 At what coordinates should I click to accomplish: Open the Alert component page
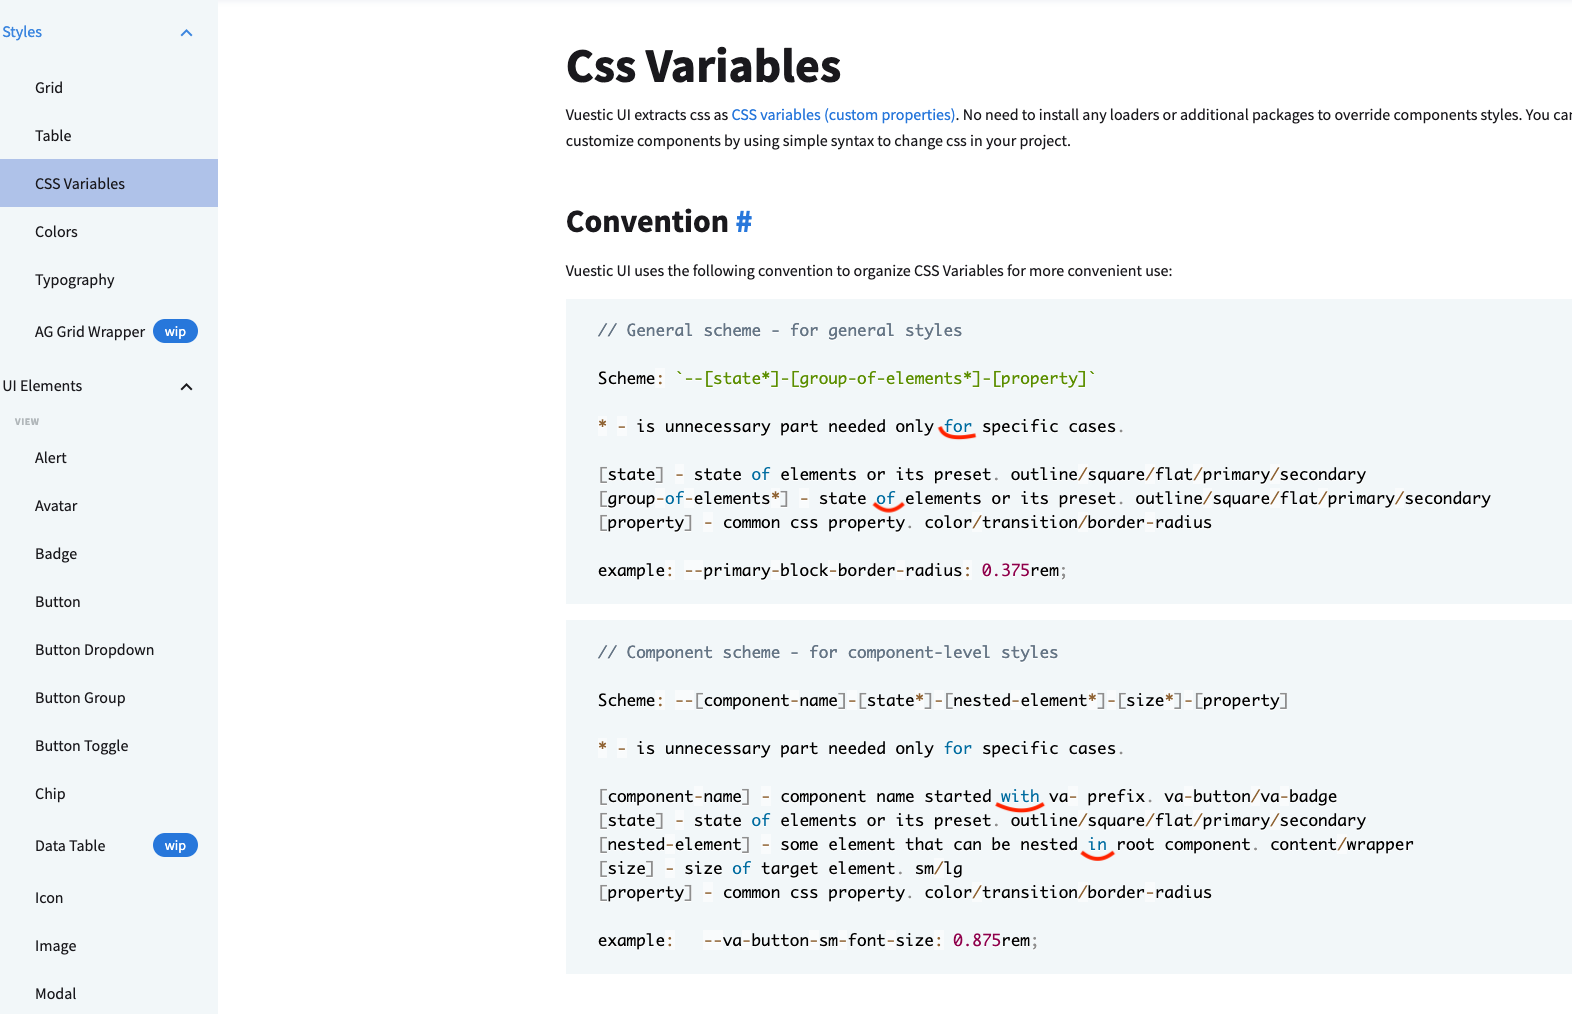(50, 457)
